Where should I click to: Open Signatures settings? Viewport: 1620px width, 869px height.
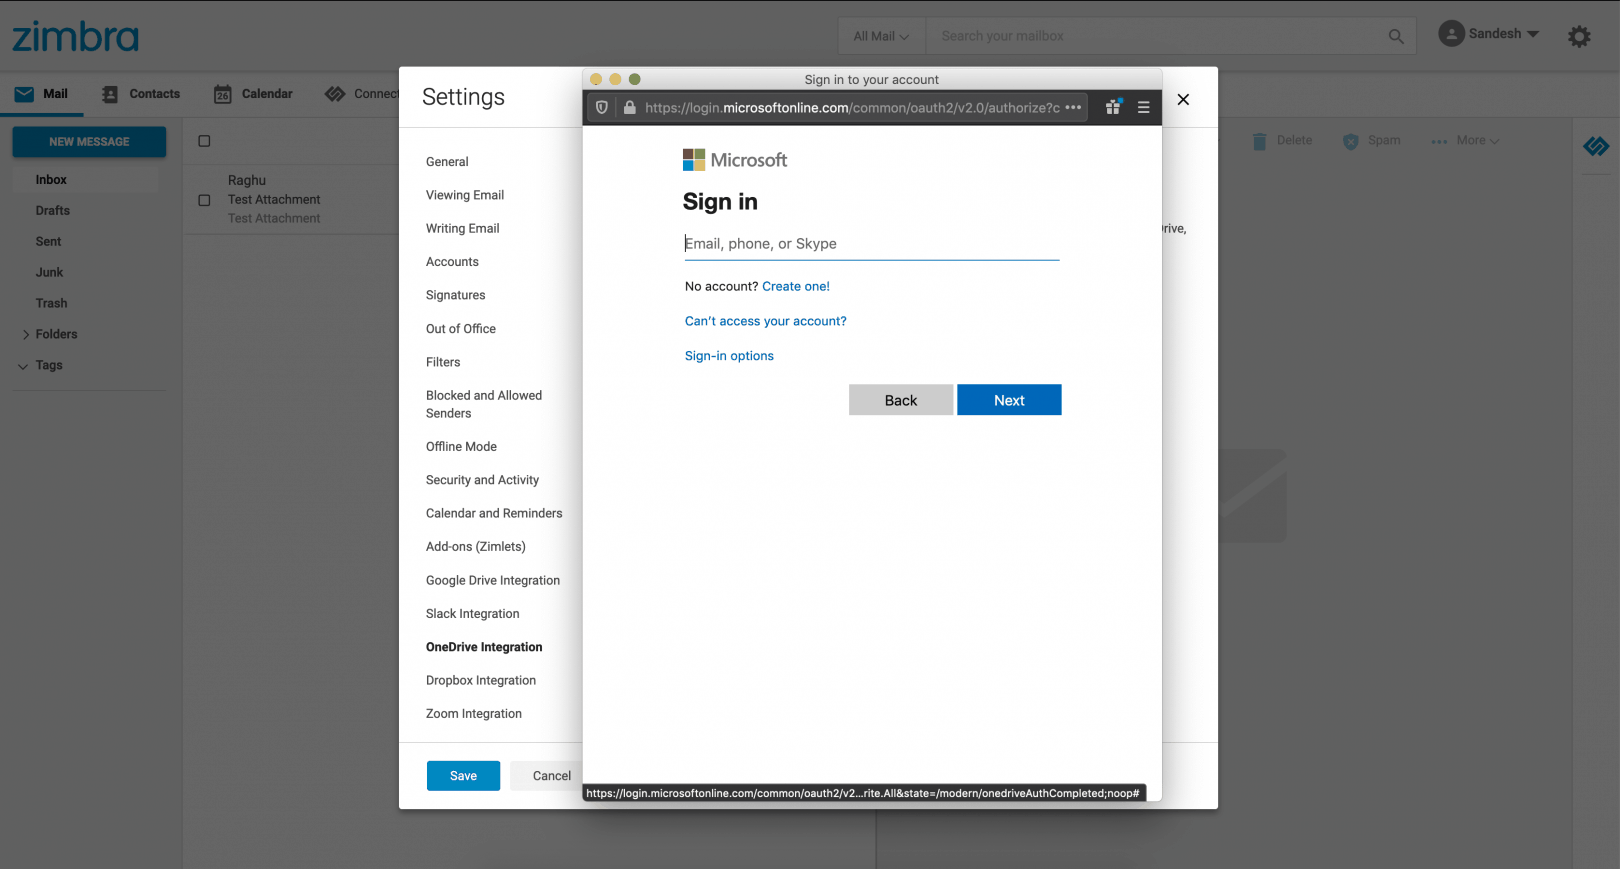[x=455, y=295]
